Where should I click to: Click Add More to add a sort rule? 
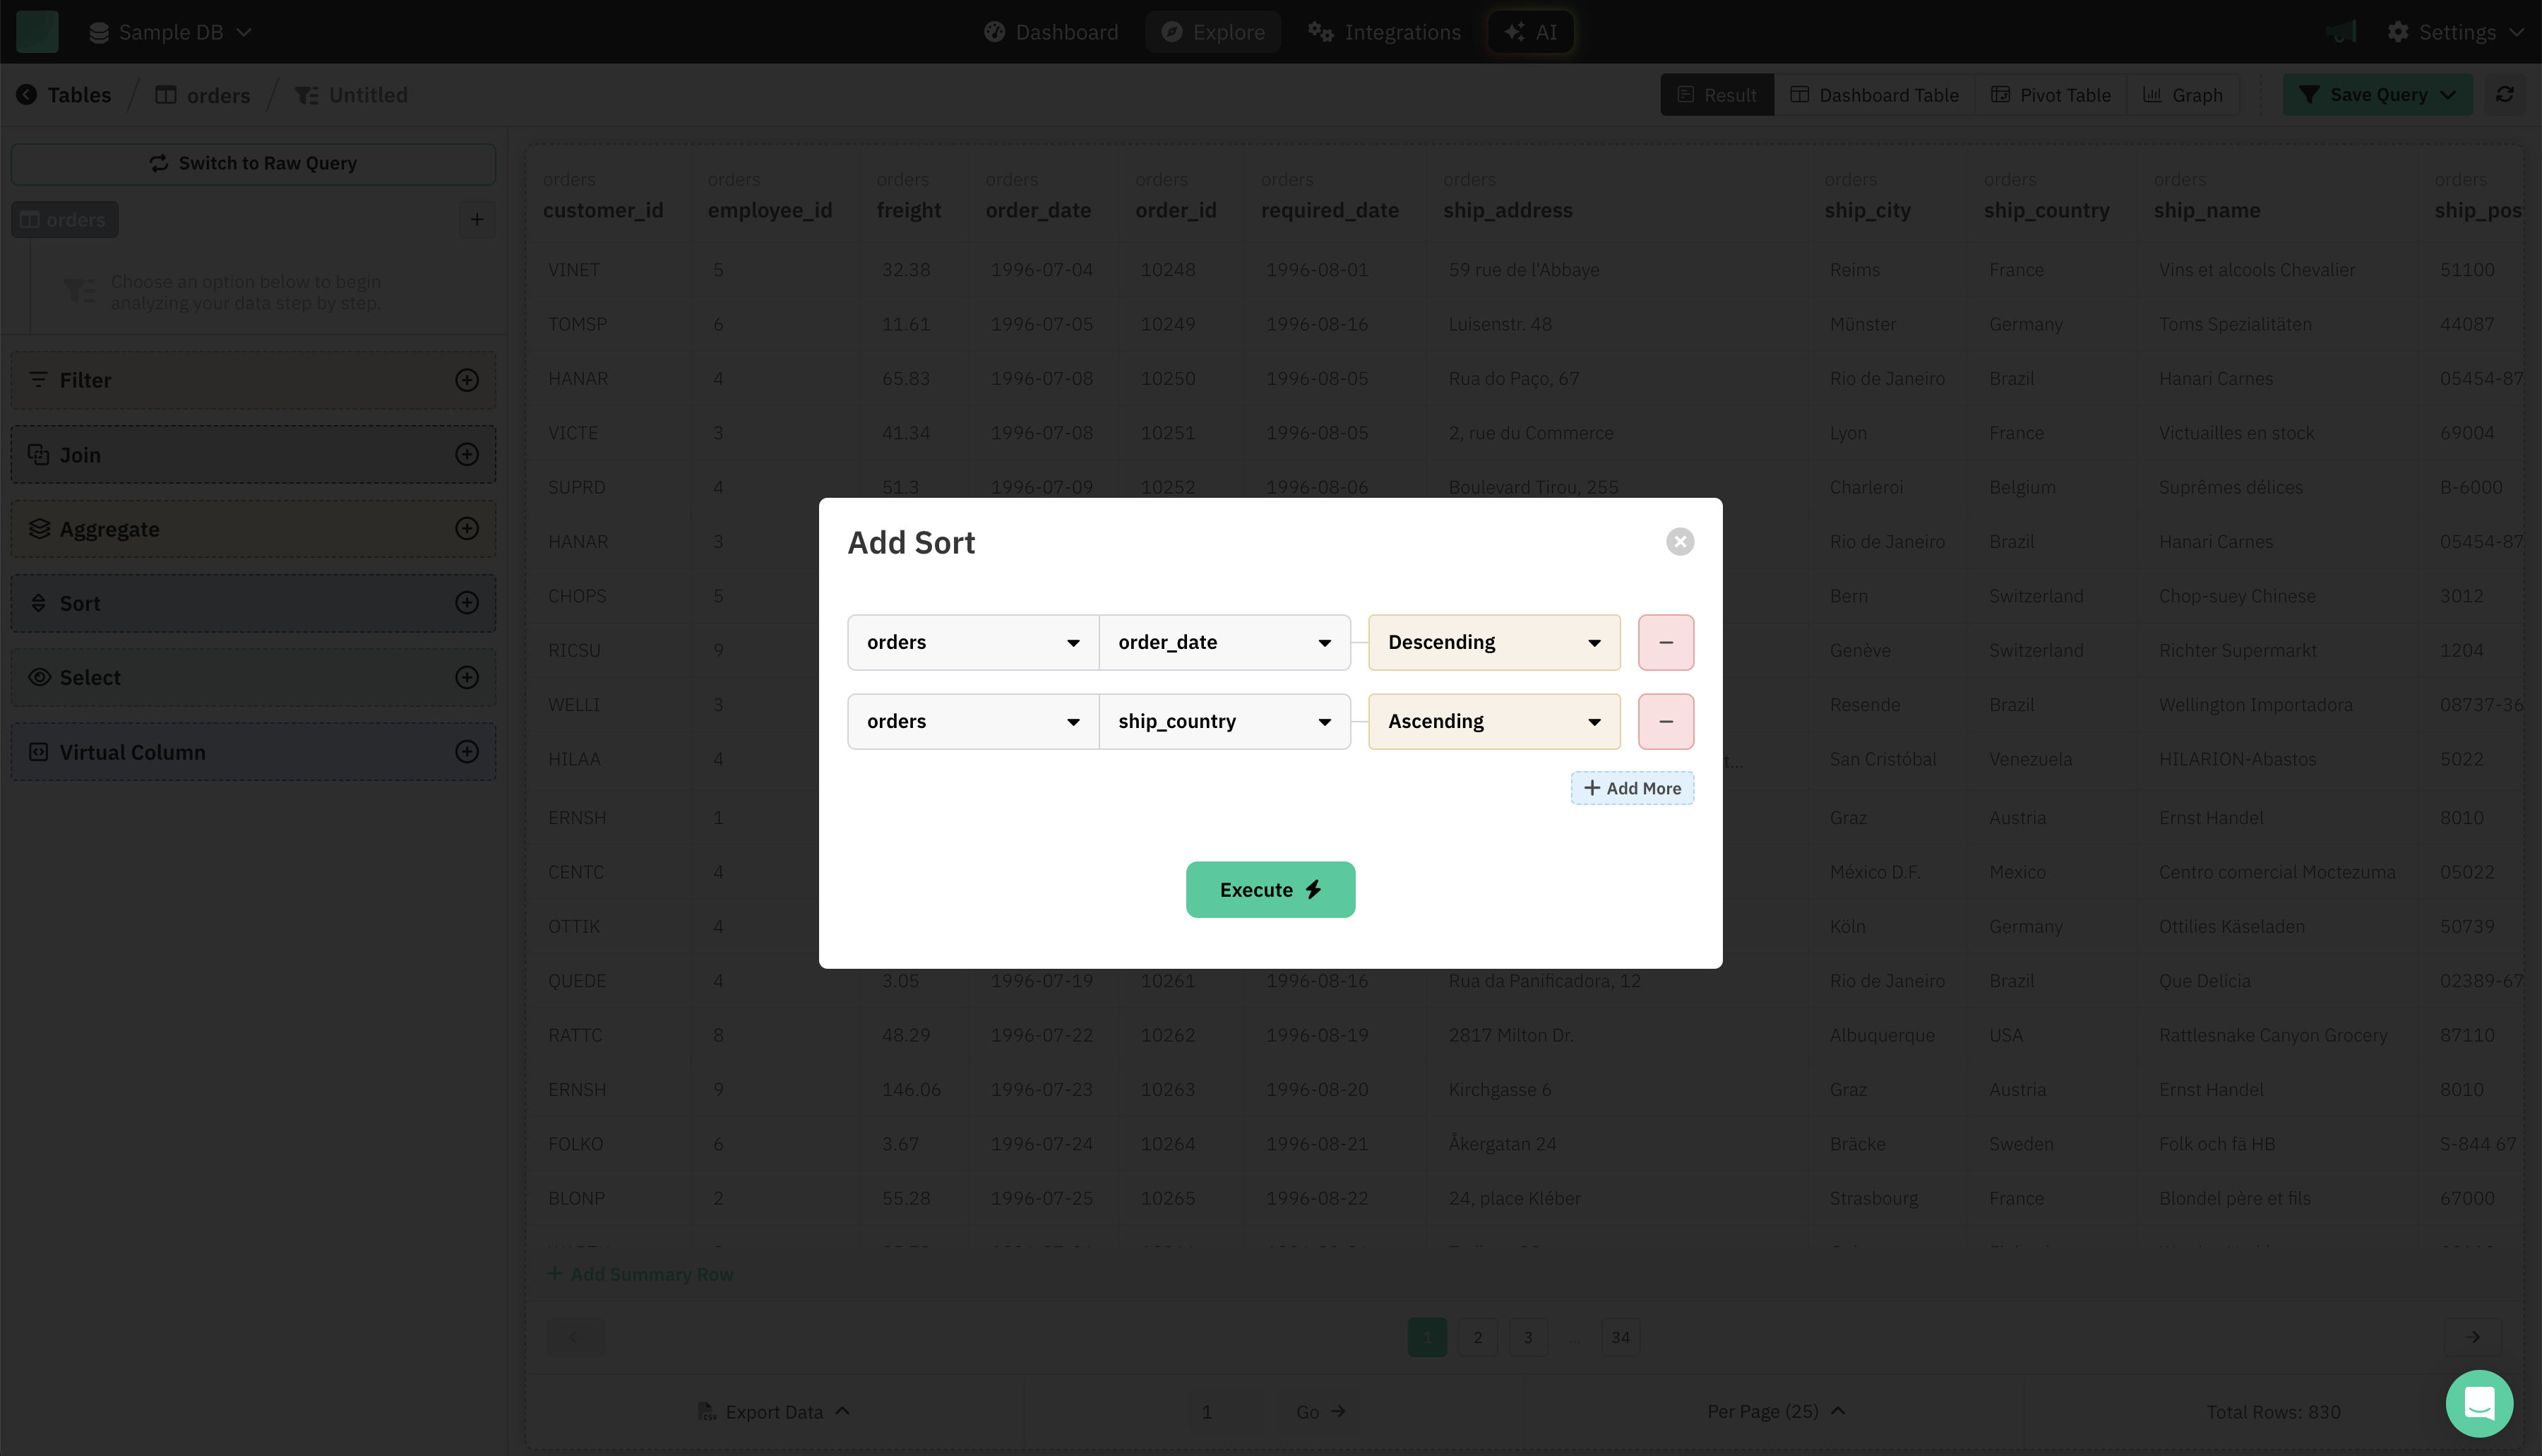pyautogui.click(x=1632, y=788)
